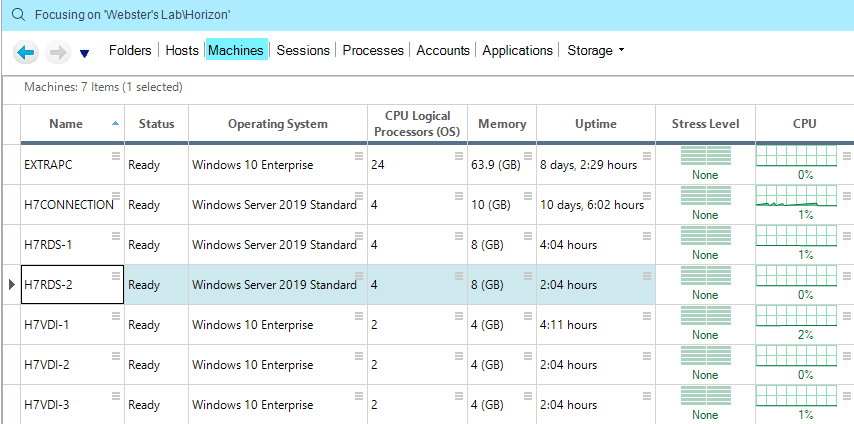This screenshot has height=424, width=854.
Task: Sort by the Operating System column header
Action: (277, 124)
